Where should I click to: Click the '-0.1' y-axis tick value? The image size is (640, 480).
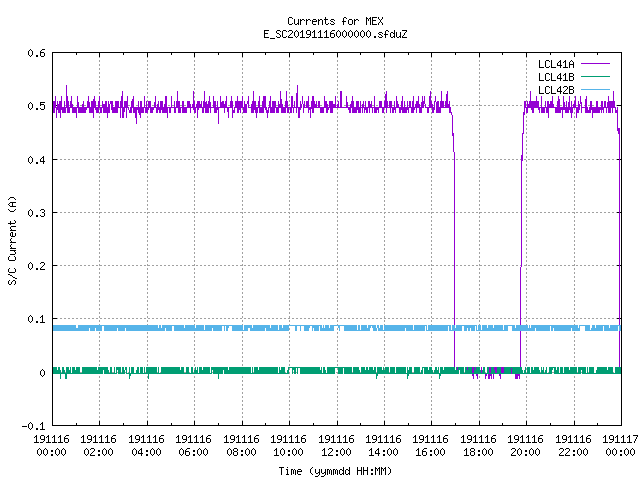point(33,426)
